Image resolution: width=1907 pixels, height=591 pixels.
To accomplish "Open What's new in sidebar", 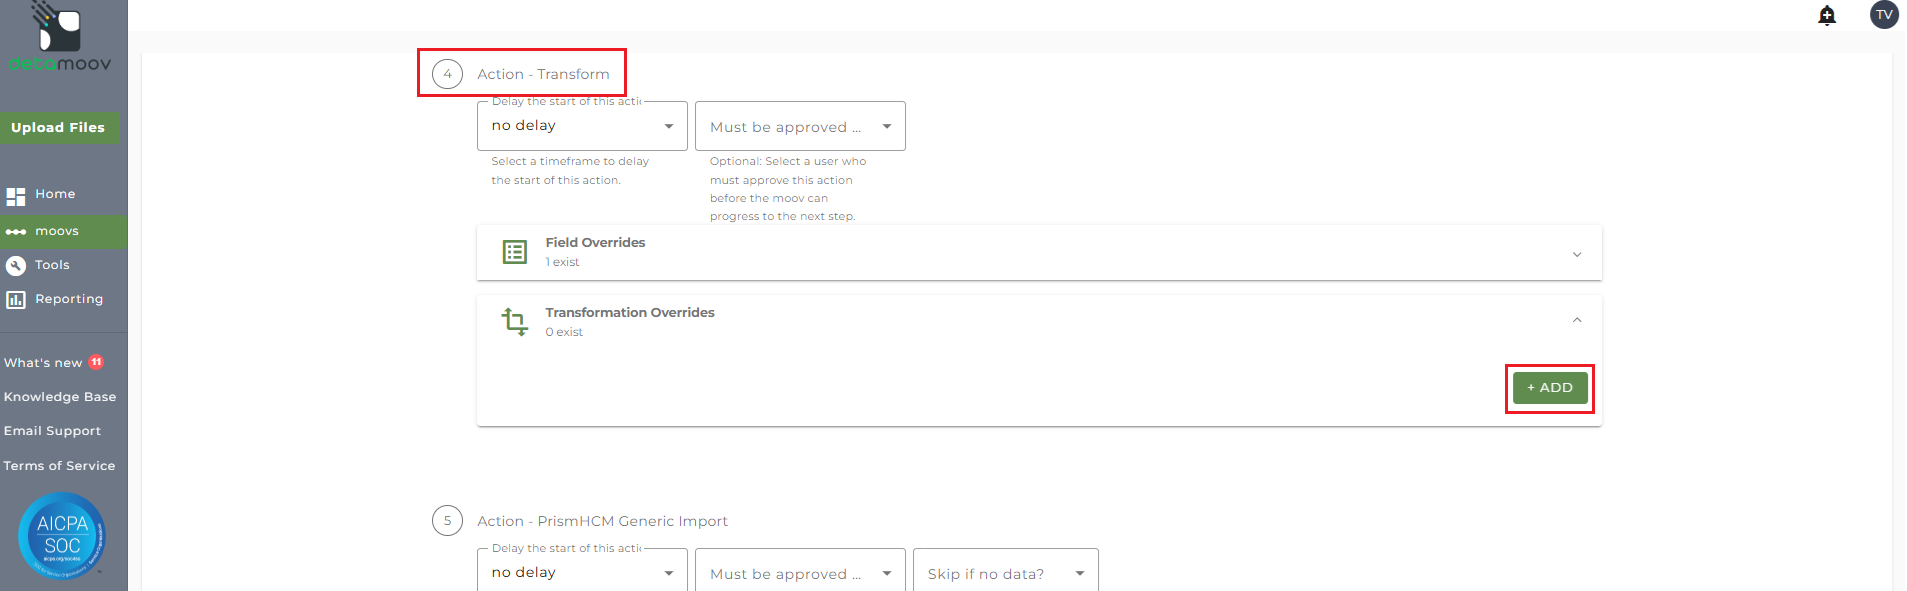I will 43,363.
